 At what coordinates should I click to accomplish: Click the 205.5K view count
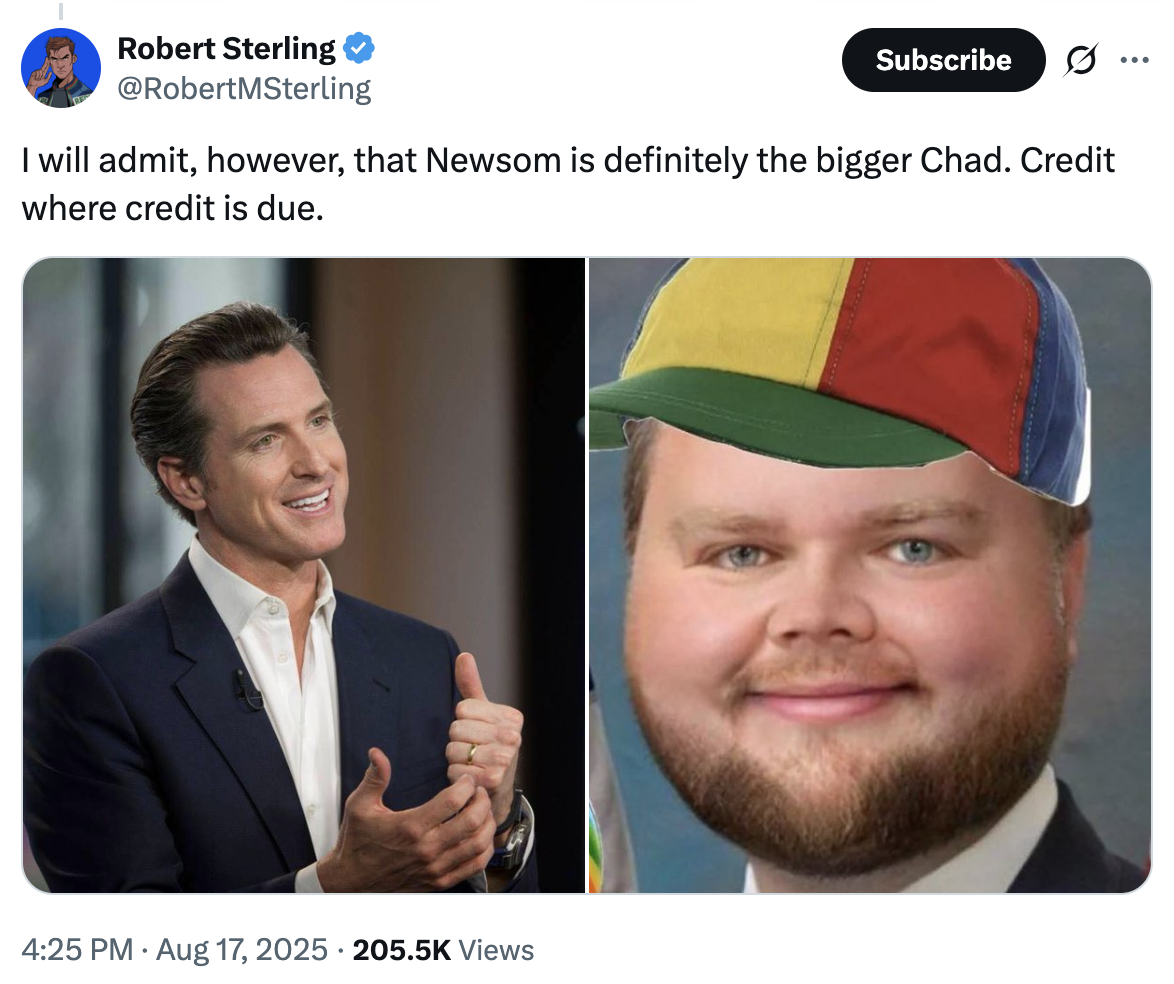(x=401, y=950)
